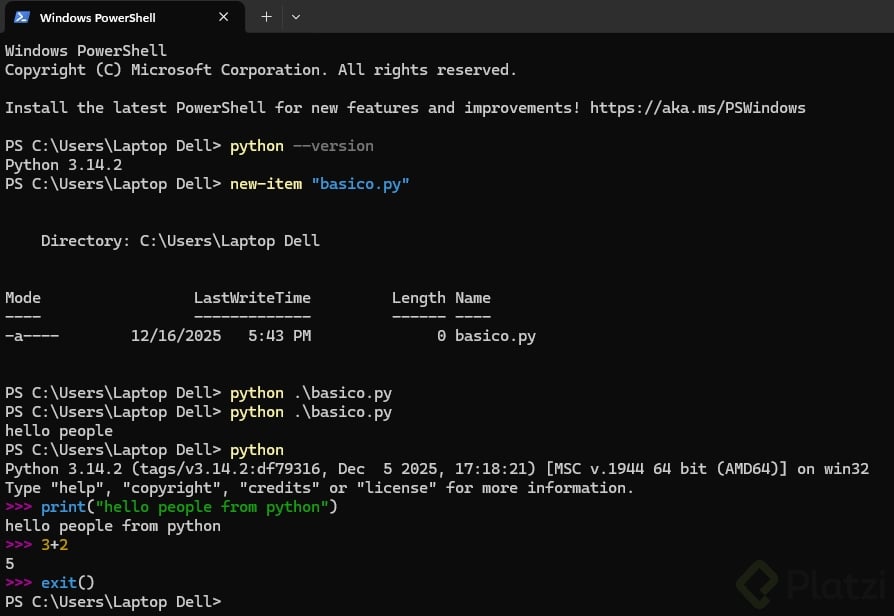This screenshot has width=894, height=616.
Task: Click the Platzi logo watermark
Action: tap(808, 583)
